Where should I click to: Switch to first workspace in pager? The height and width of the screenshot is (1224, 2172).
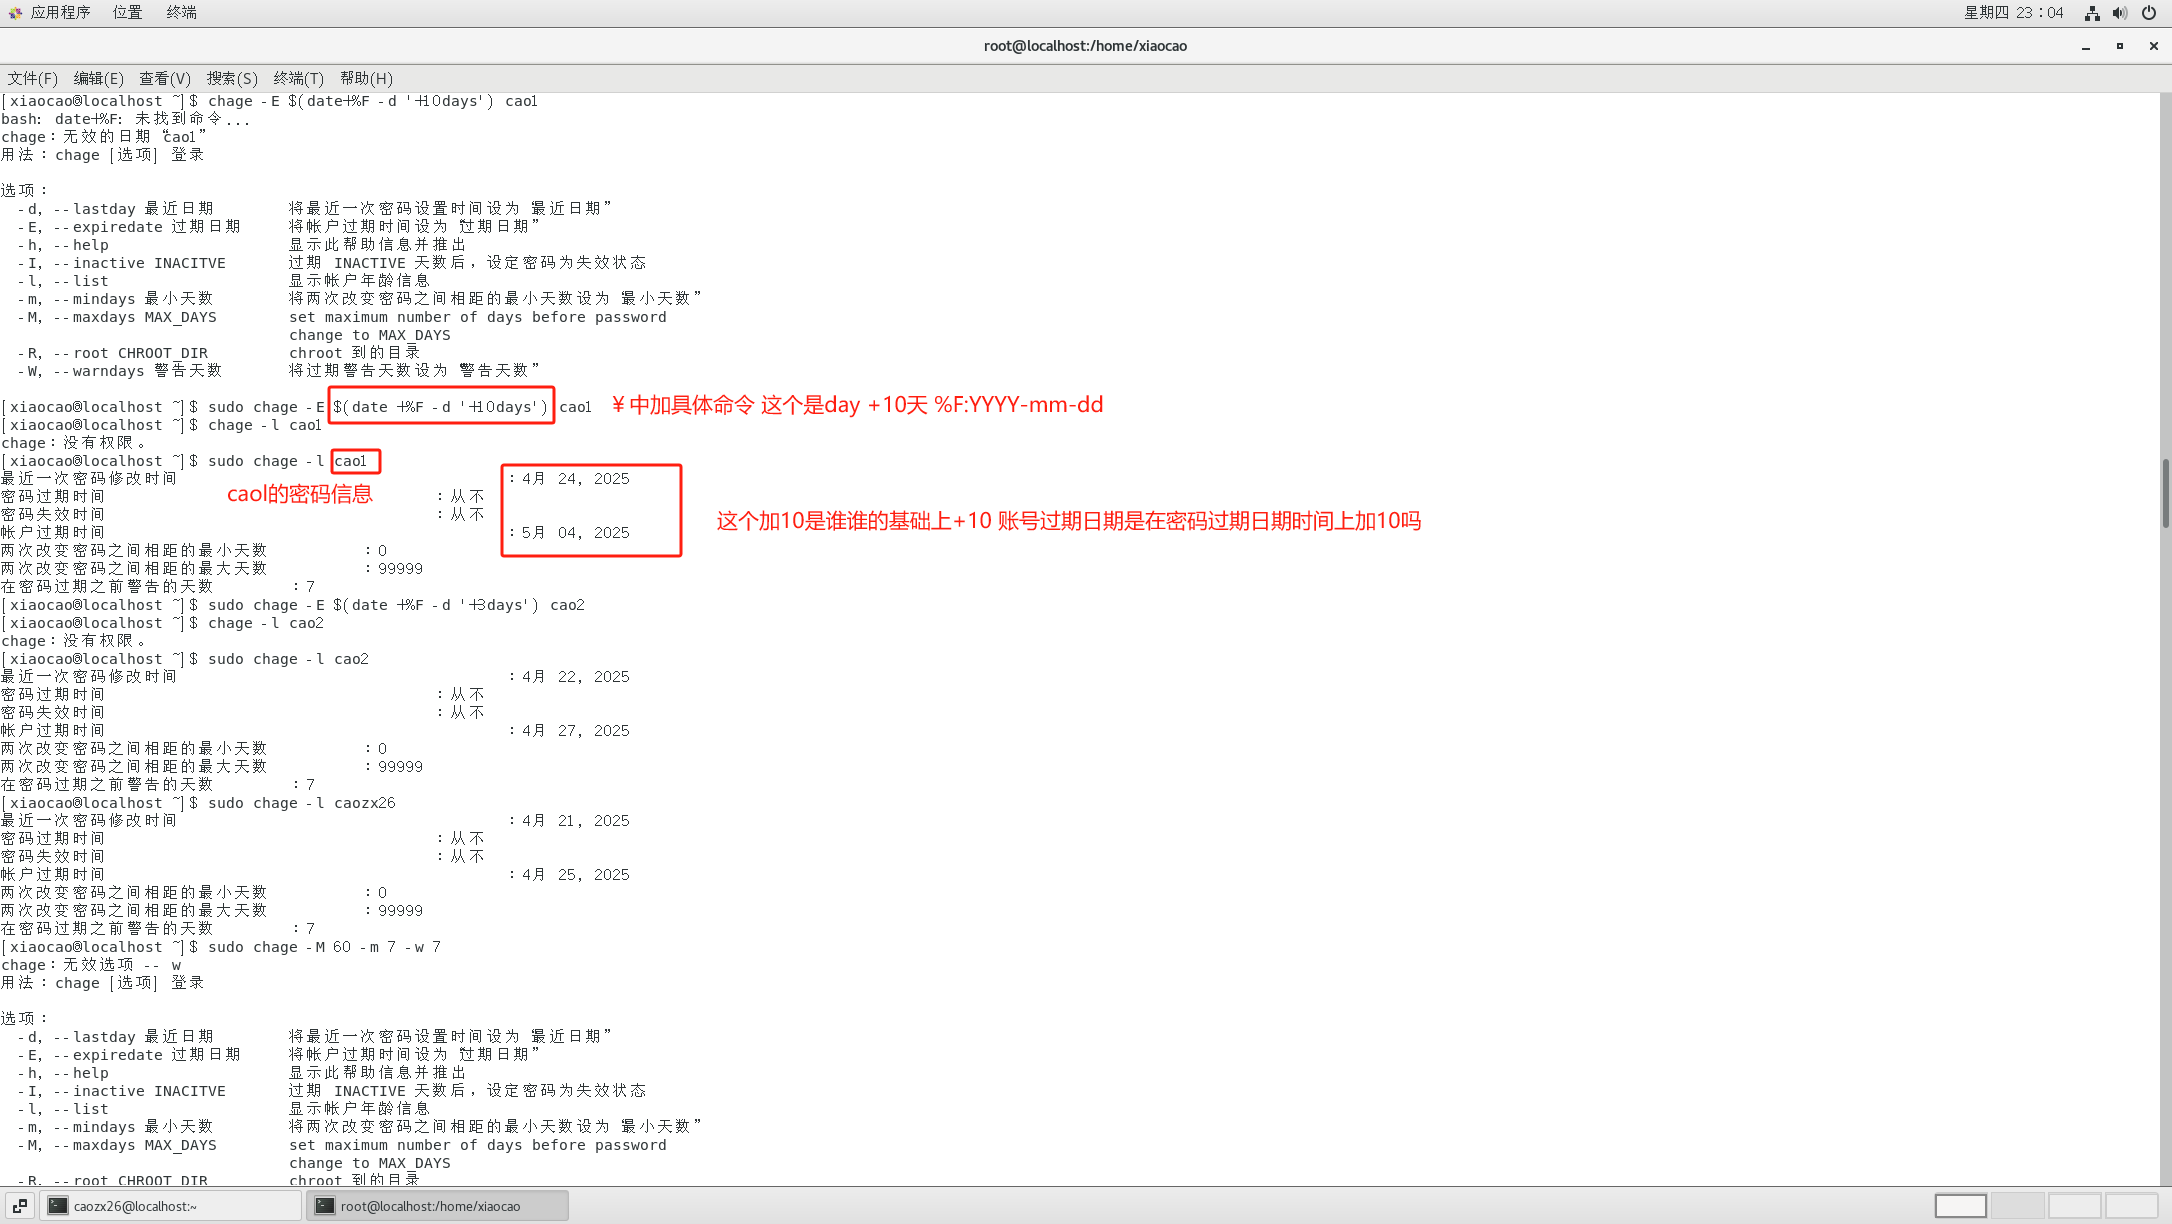1959,1206
